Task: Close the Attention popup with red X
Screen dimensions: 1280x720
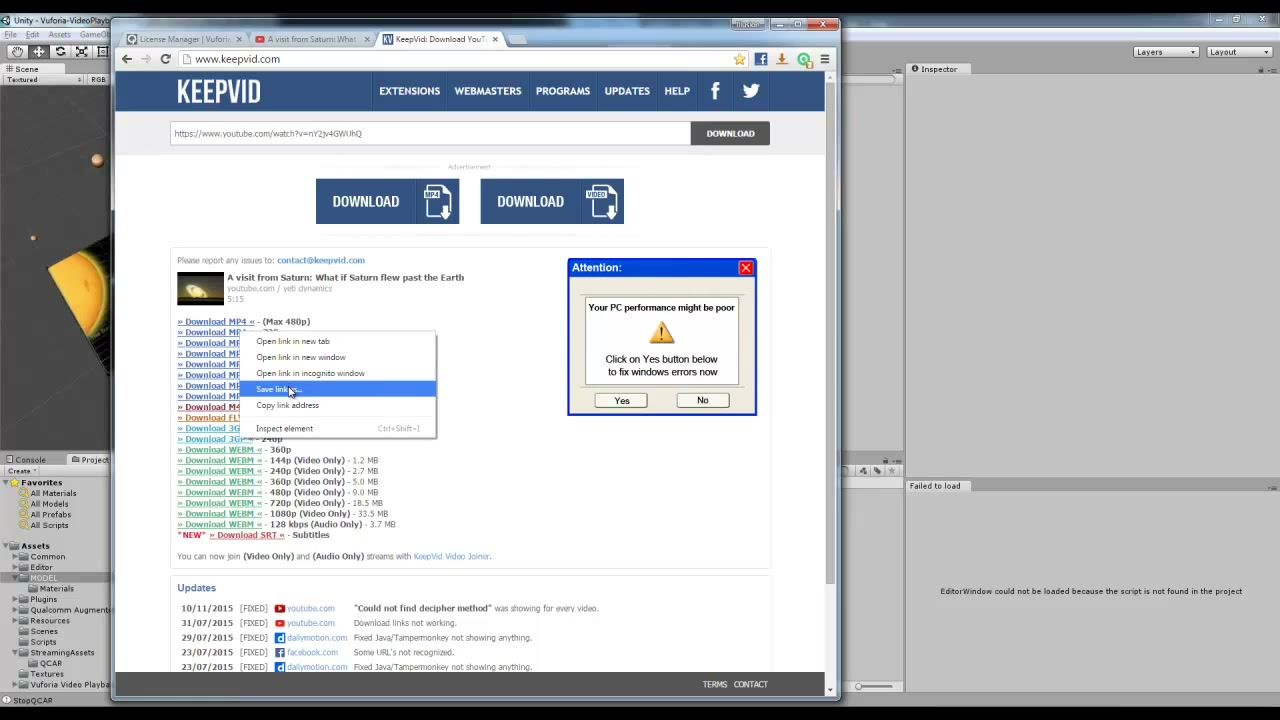Action: tap(745, 268)
